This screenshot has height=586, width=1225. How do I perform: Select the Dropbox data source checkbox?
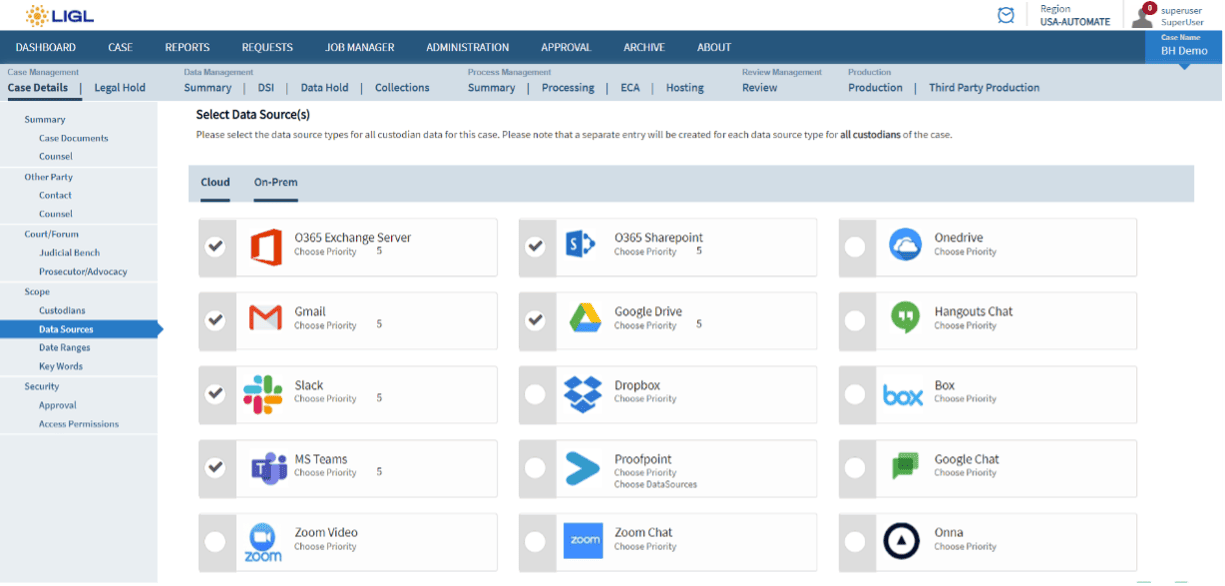535,394
